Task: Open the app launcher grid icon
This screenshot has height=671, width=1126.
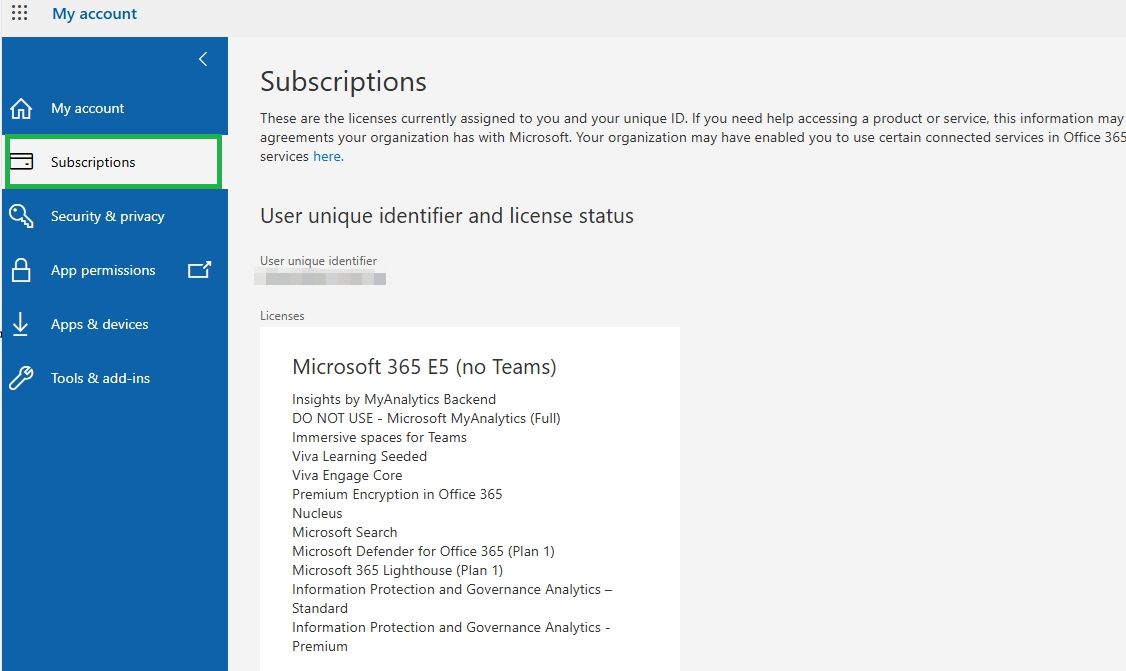Action: 19,13
